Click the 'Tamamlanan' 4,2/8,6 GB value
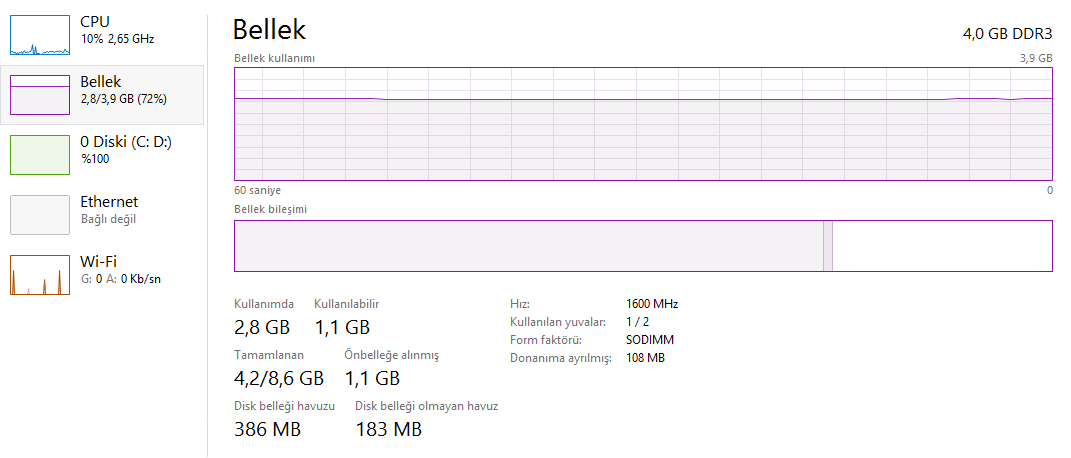1071x458 pixels. point(279,378)
